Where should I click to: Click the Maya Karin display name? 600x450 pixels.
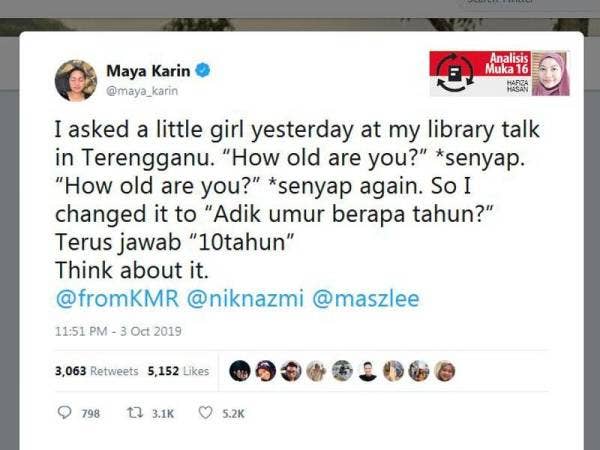(x=148, y=71)
